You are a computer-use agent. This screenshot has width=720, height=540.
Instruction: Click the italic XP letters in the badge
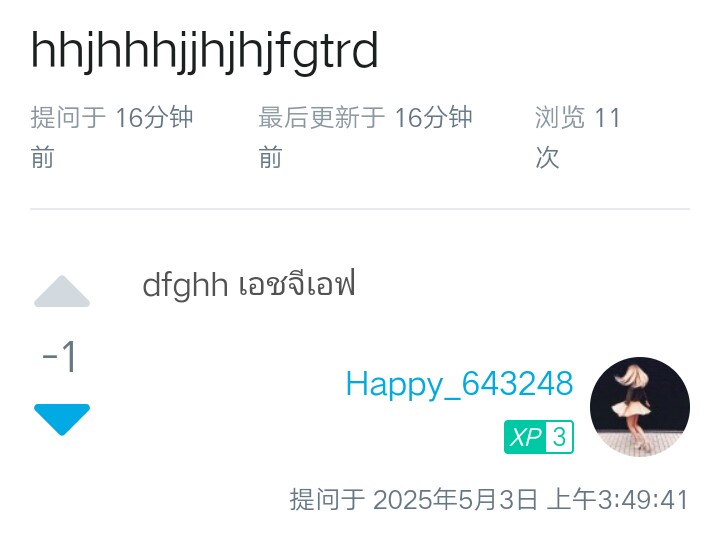pyautogui.click(x=525, y=437)
